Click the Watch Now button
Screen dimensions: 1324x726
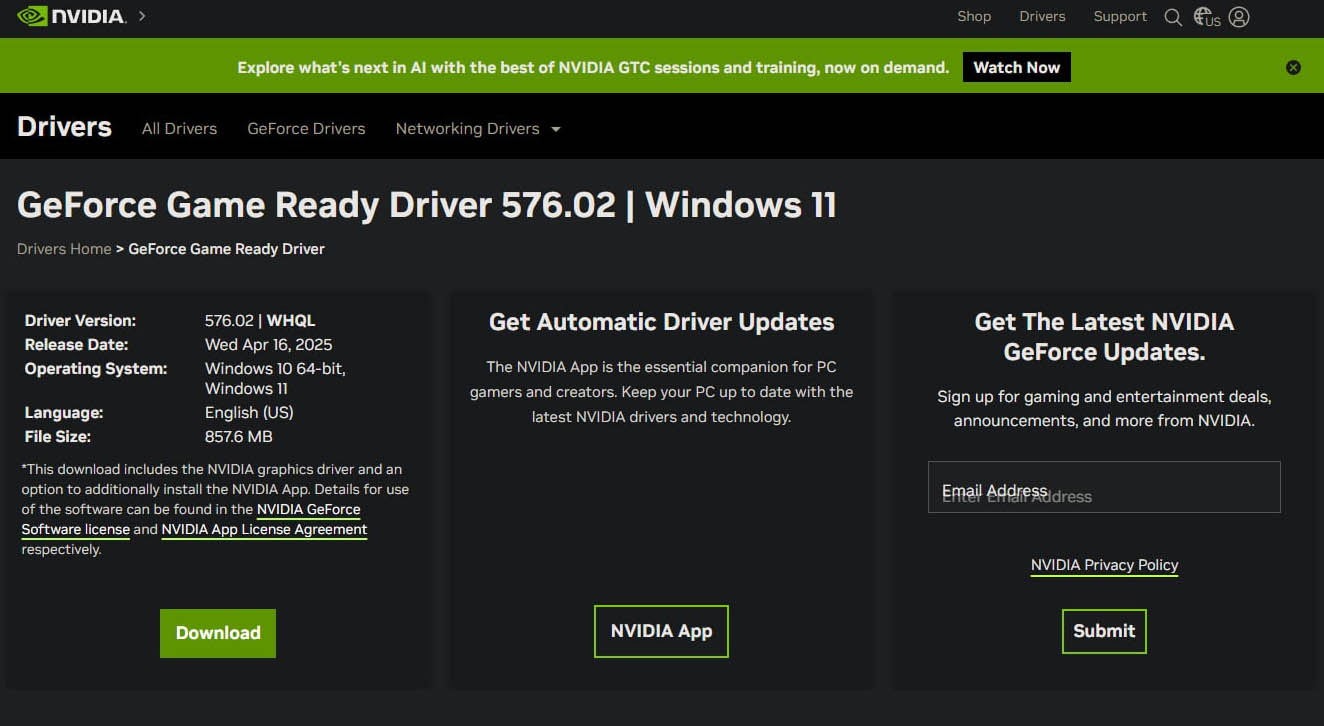1016,68
